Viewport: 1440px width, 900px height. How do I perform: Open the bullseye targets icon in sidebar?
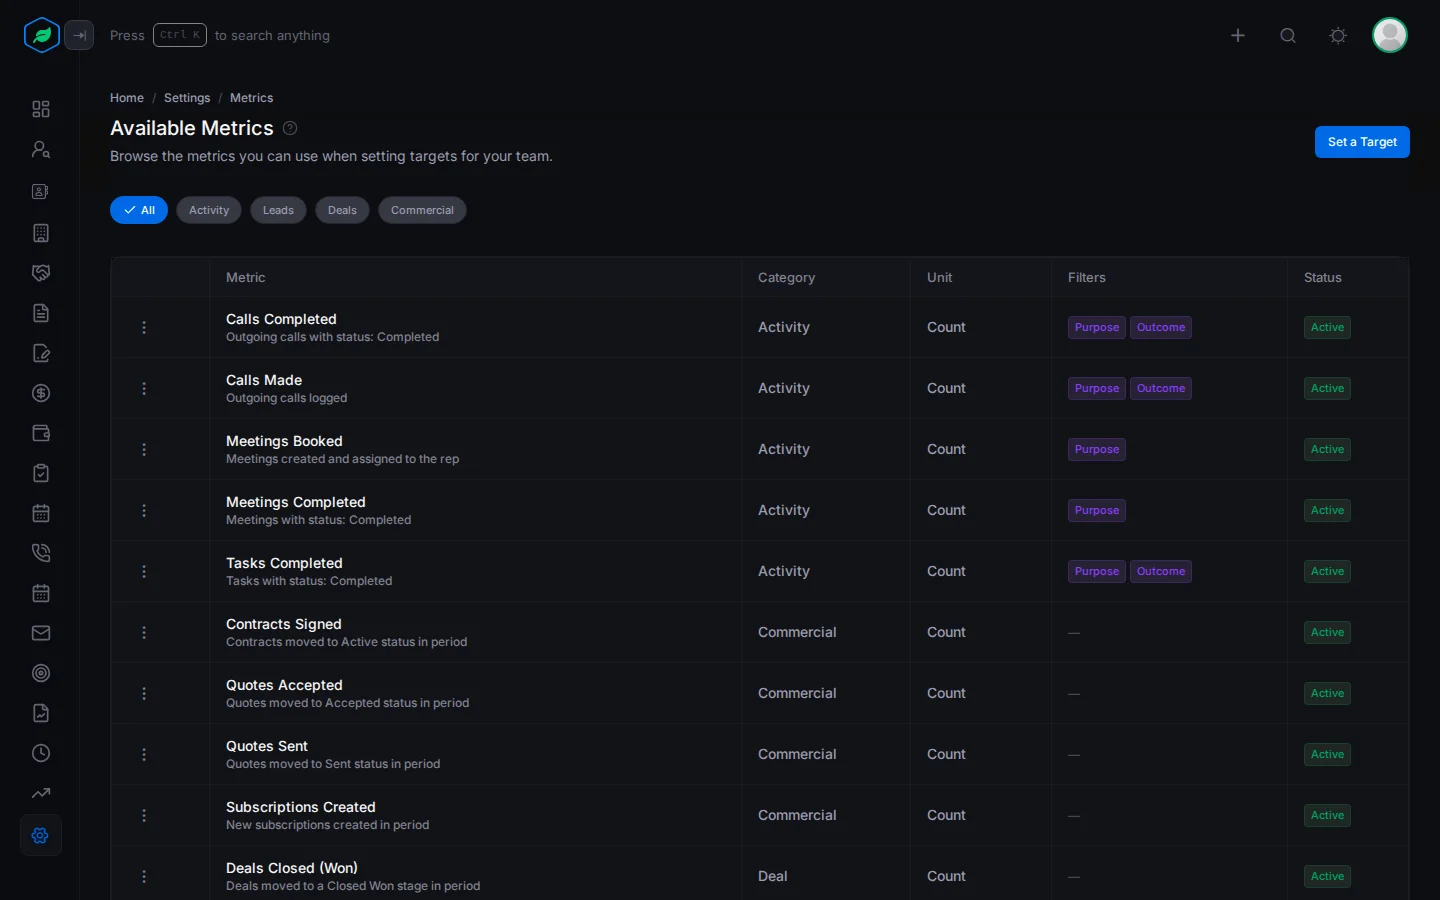click(41, 673)
